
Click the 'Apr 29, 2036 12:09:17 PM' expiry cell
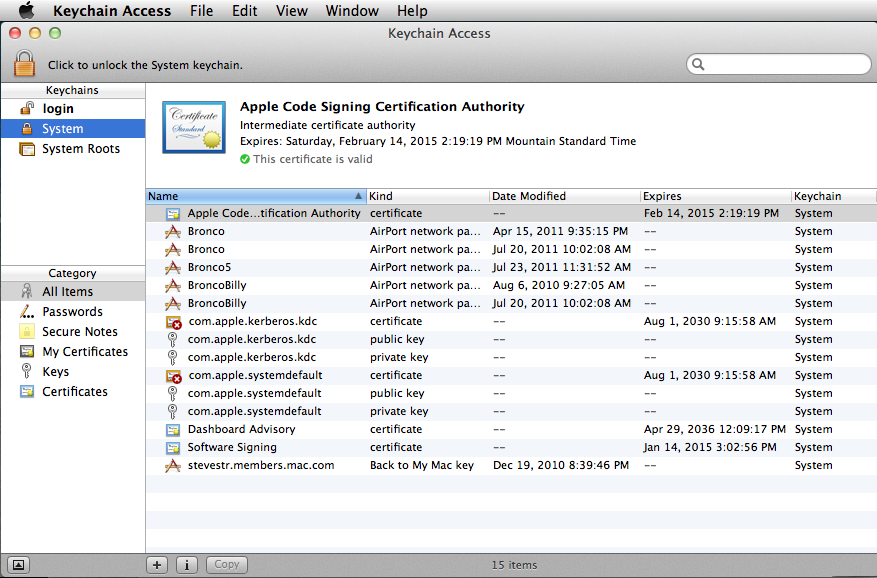pyautogui.click(x=715, y=429)
